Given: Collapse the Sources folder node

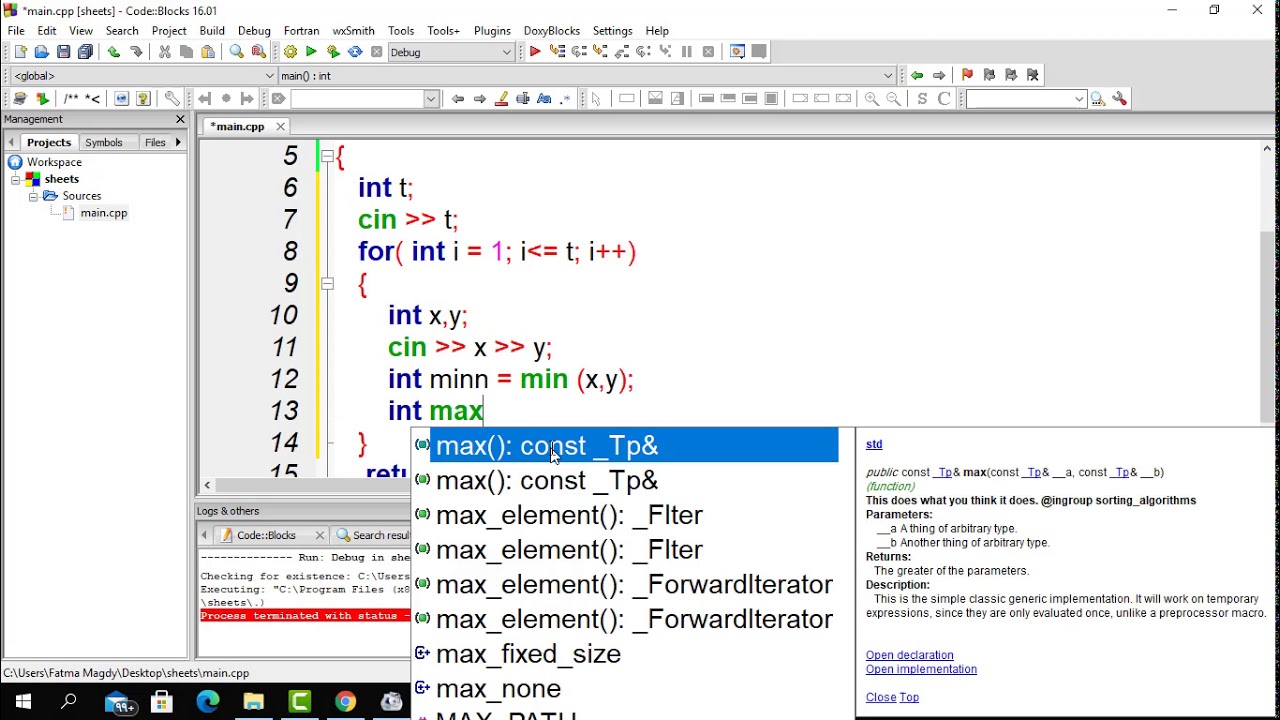Looking at the screenshot, I should coord(33,196).
